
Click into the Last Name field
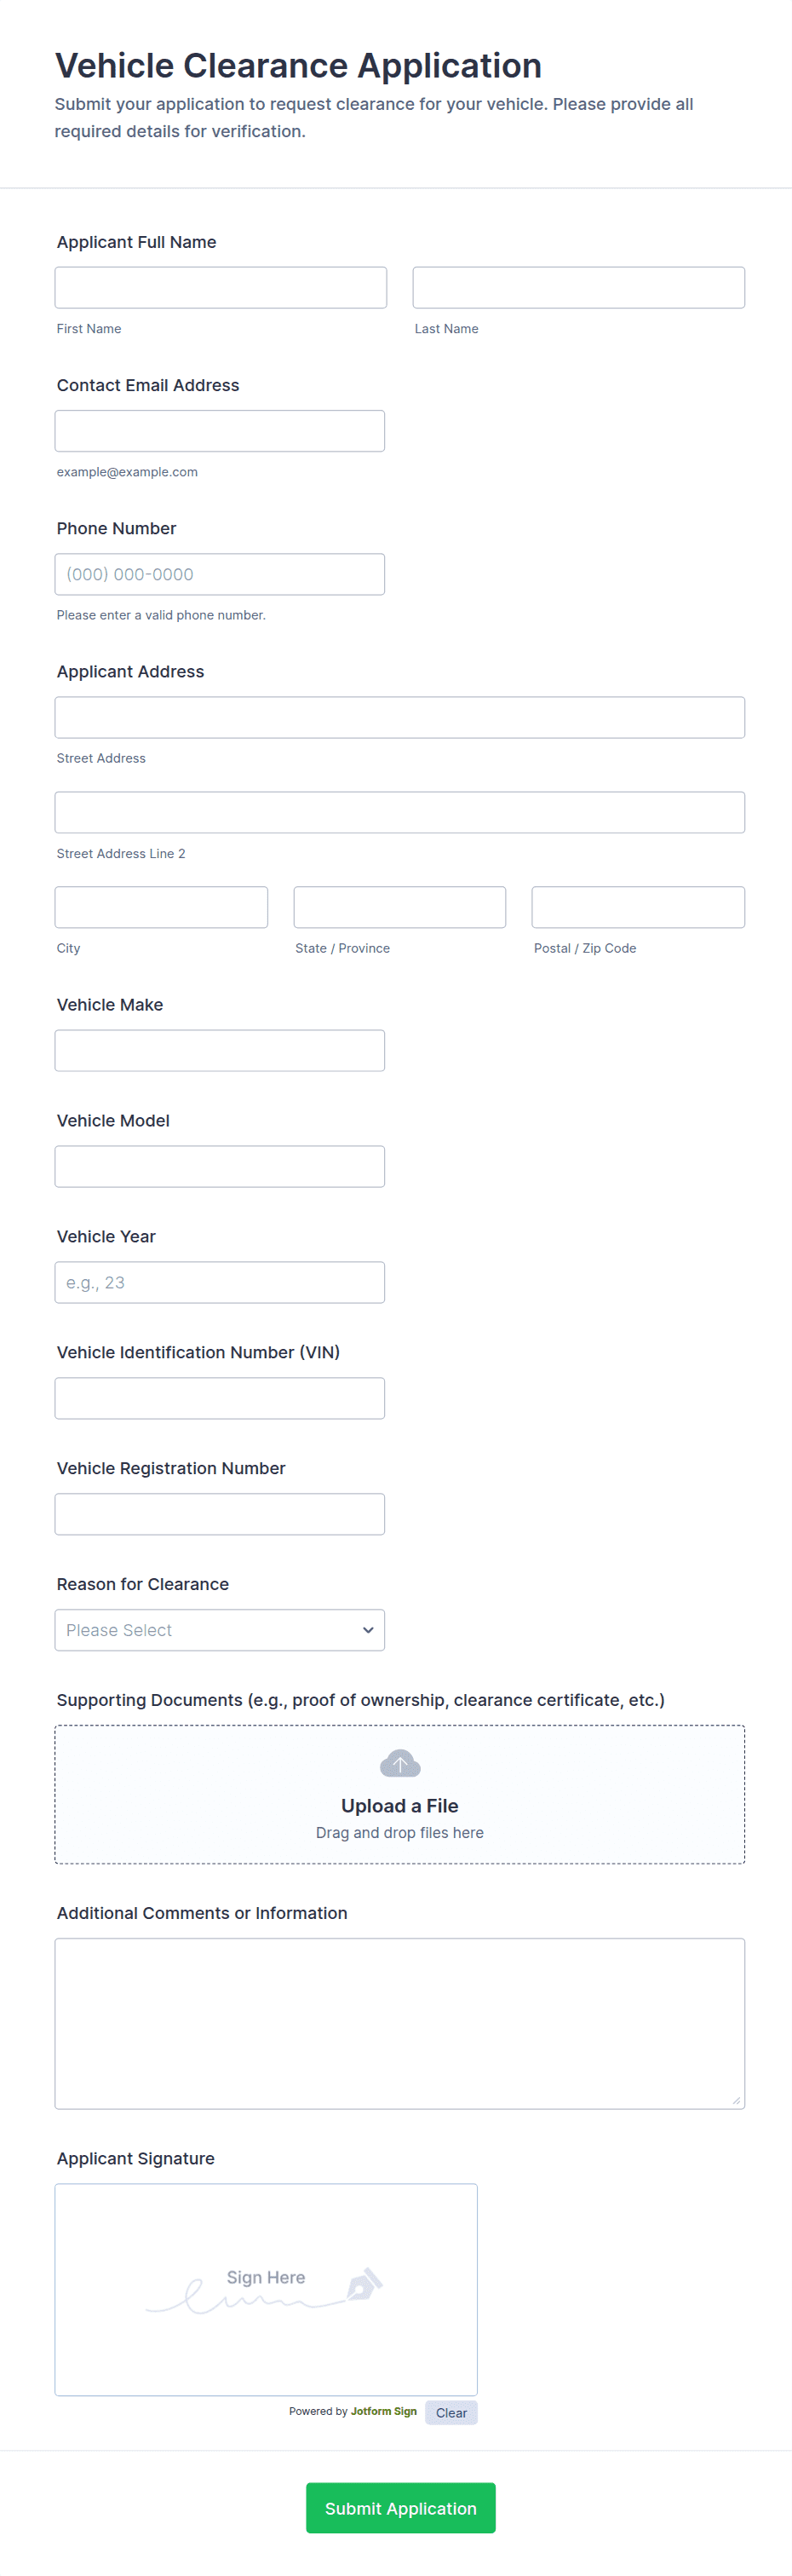pos(578,288)
